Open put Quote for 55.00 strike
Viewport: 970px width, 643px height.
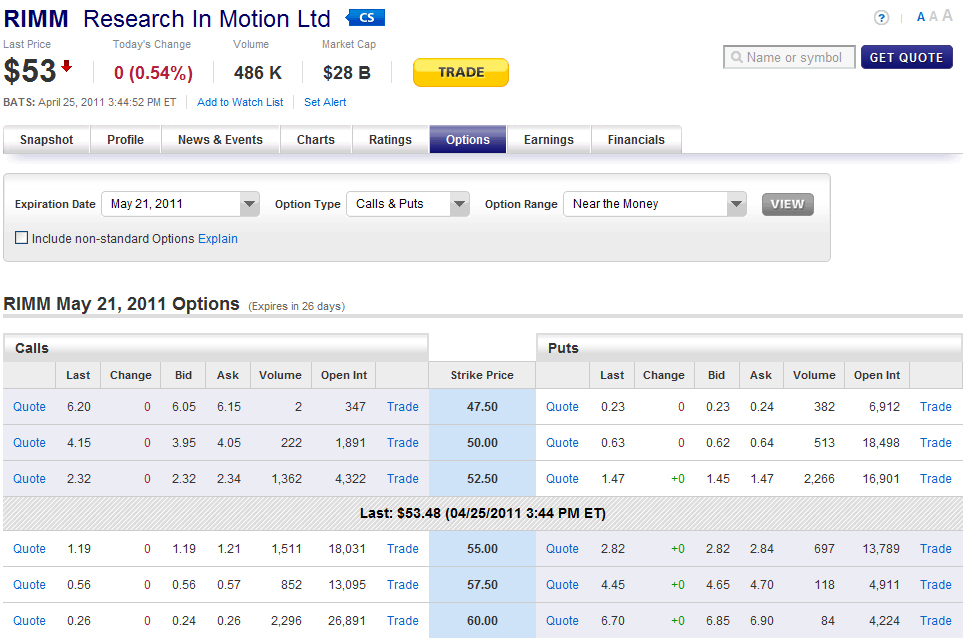coord(562,548)
